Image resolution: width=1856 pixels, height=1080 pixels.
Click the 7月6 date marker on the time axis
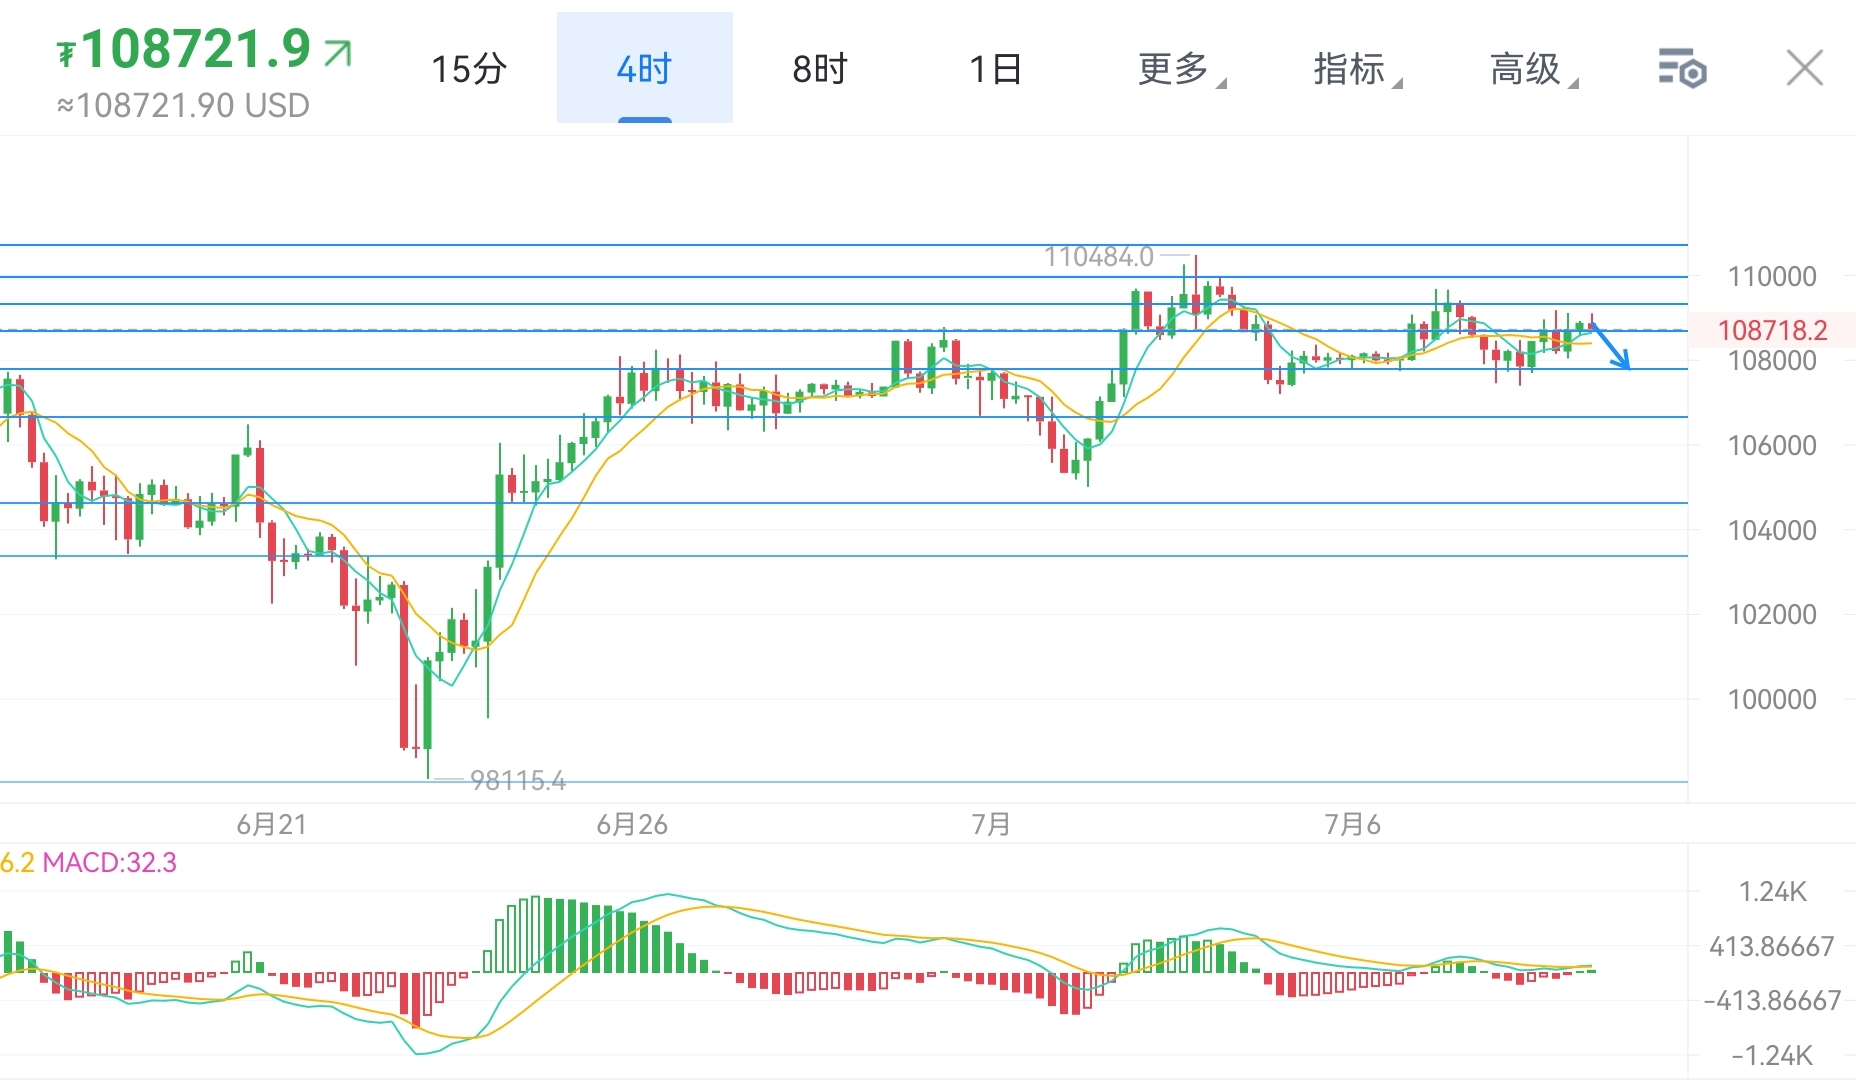pos(1352,825)
